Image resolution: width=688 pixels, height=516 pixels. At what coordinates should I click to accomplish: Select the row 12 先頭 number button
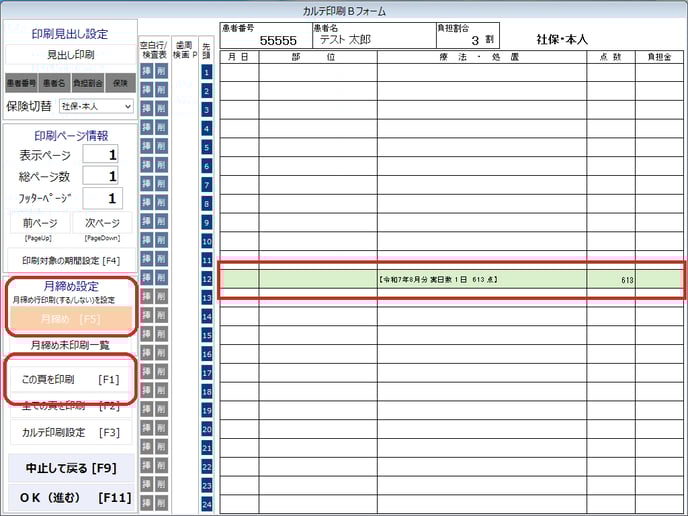point(207,279)
